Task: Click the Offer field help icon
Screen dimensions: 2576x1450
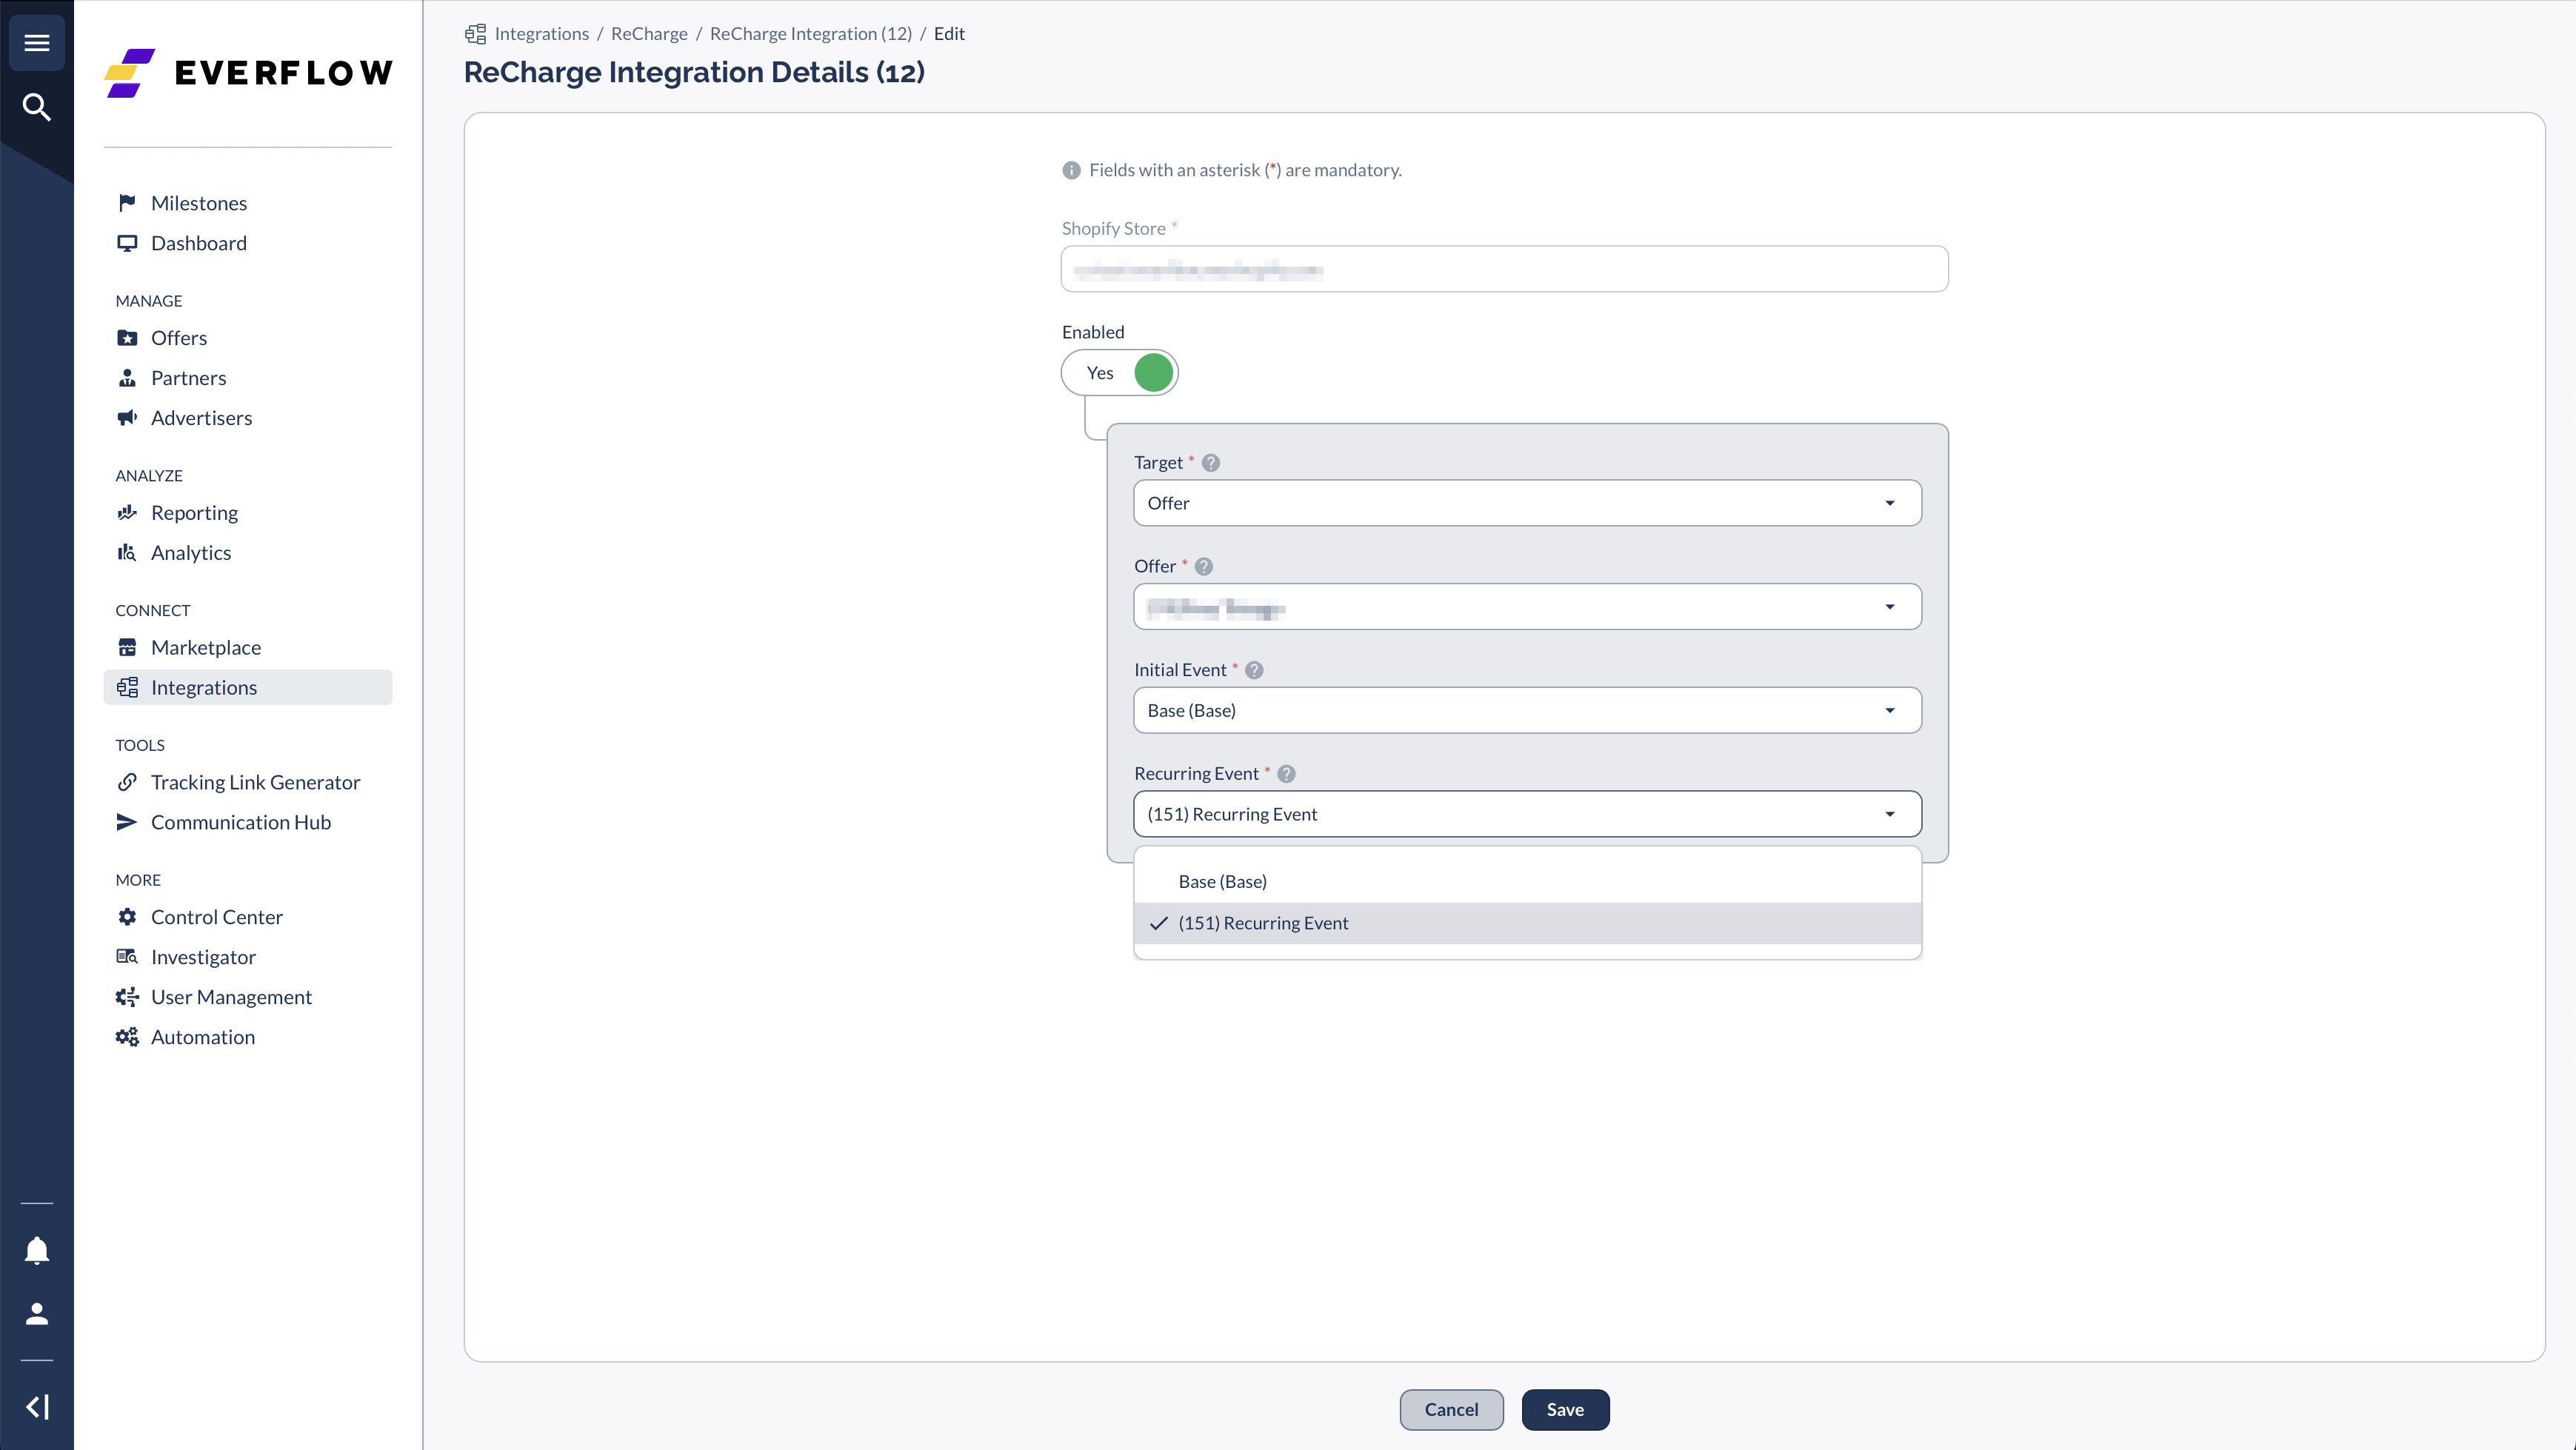Action: (x=1204, y=566)
